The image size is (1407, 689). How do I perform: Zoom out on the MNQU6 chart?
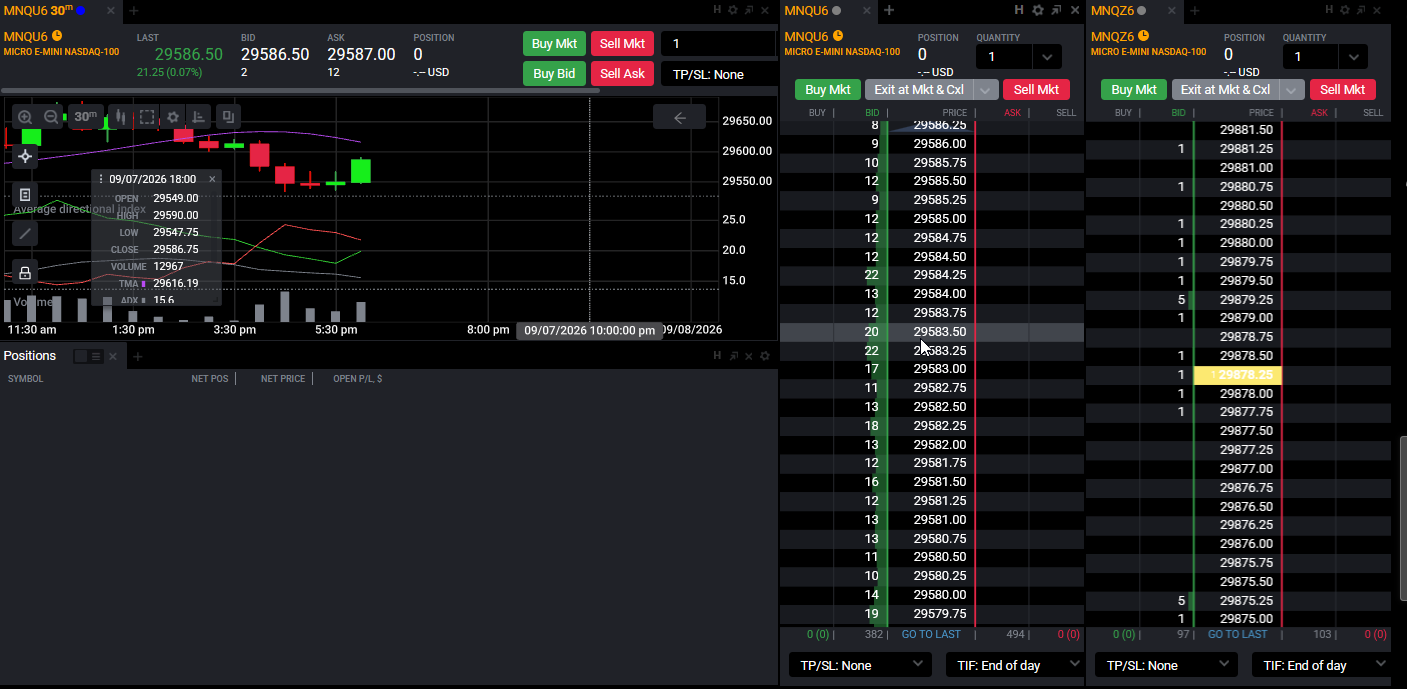pyautogui.click(x=51, y=117)
